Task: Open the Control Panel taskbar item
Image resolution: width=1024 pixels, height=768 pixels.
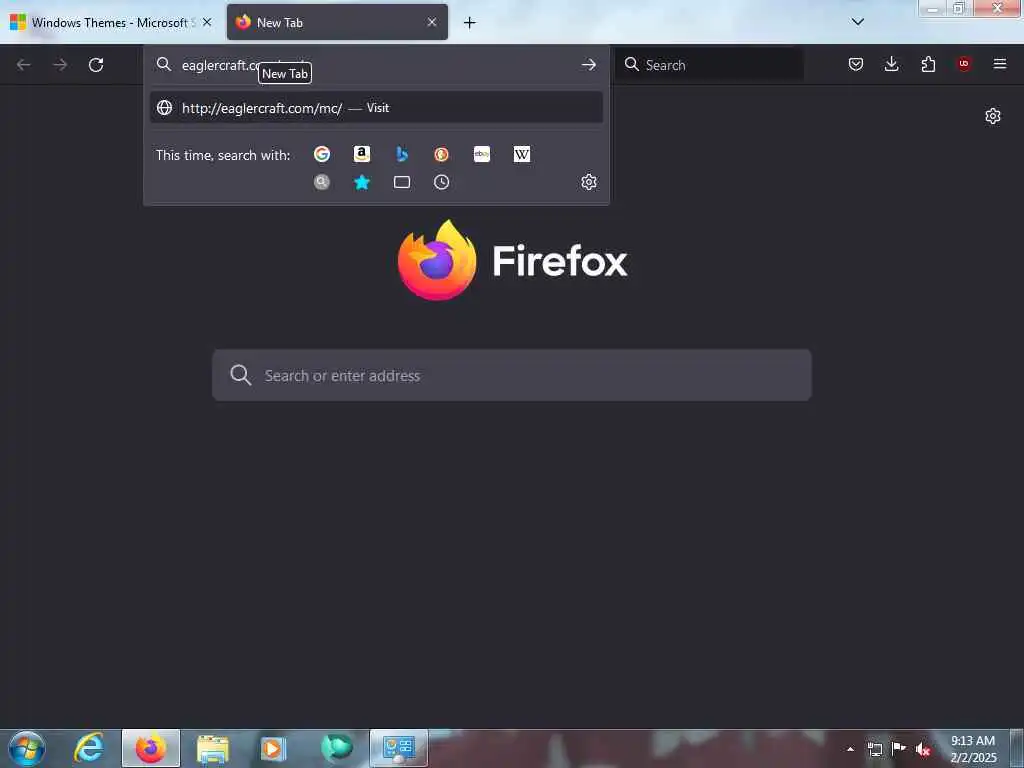Action: (398, 748)
